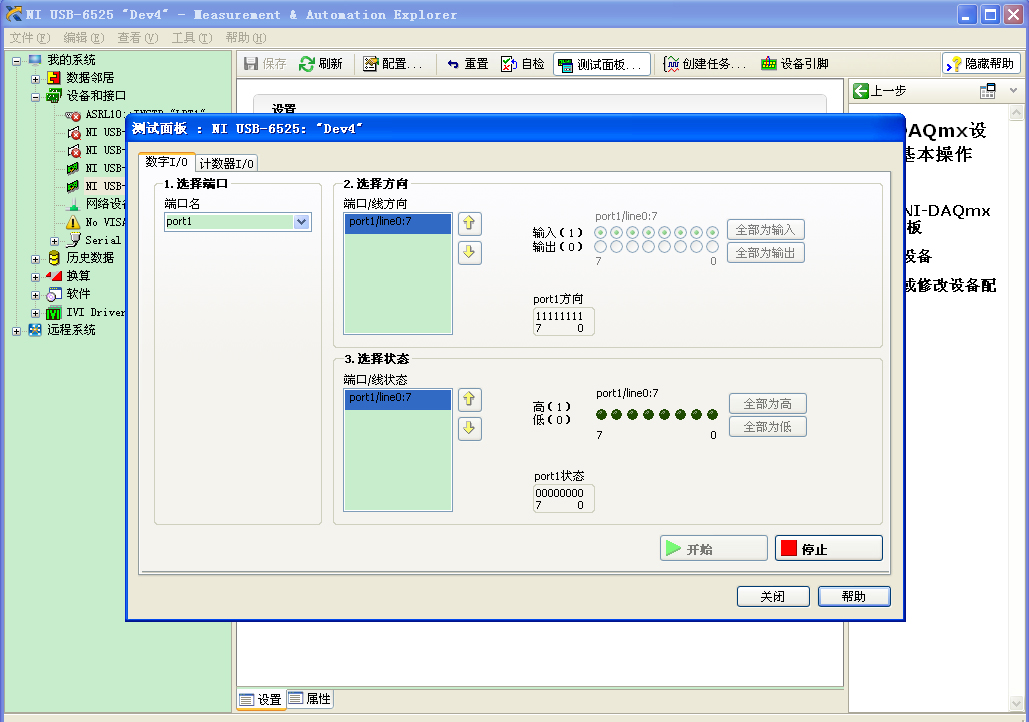1029x722 pixels.
Task: Click 隐藏帮助 hide help button
Action: pos(981,64)
